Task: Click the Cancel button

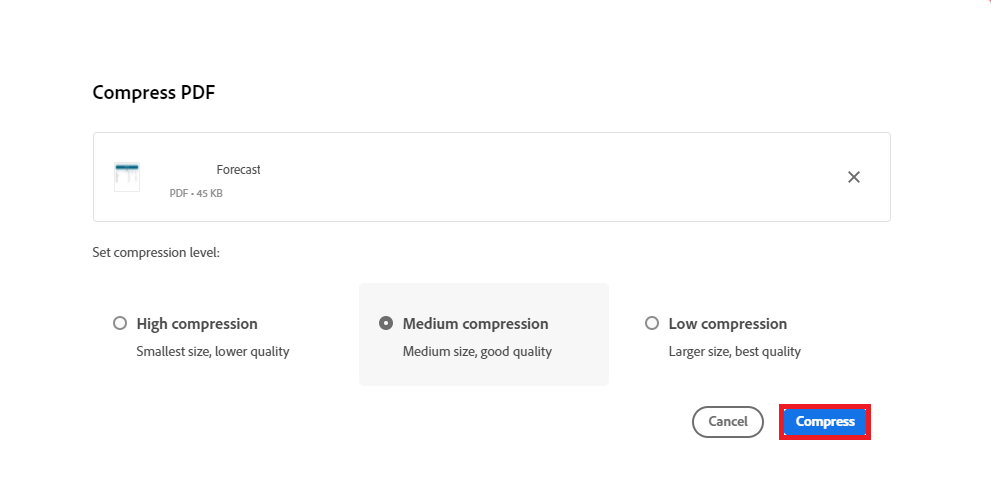Action: (727, 421)
